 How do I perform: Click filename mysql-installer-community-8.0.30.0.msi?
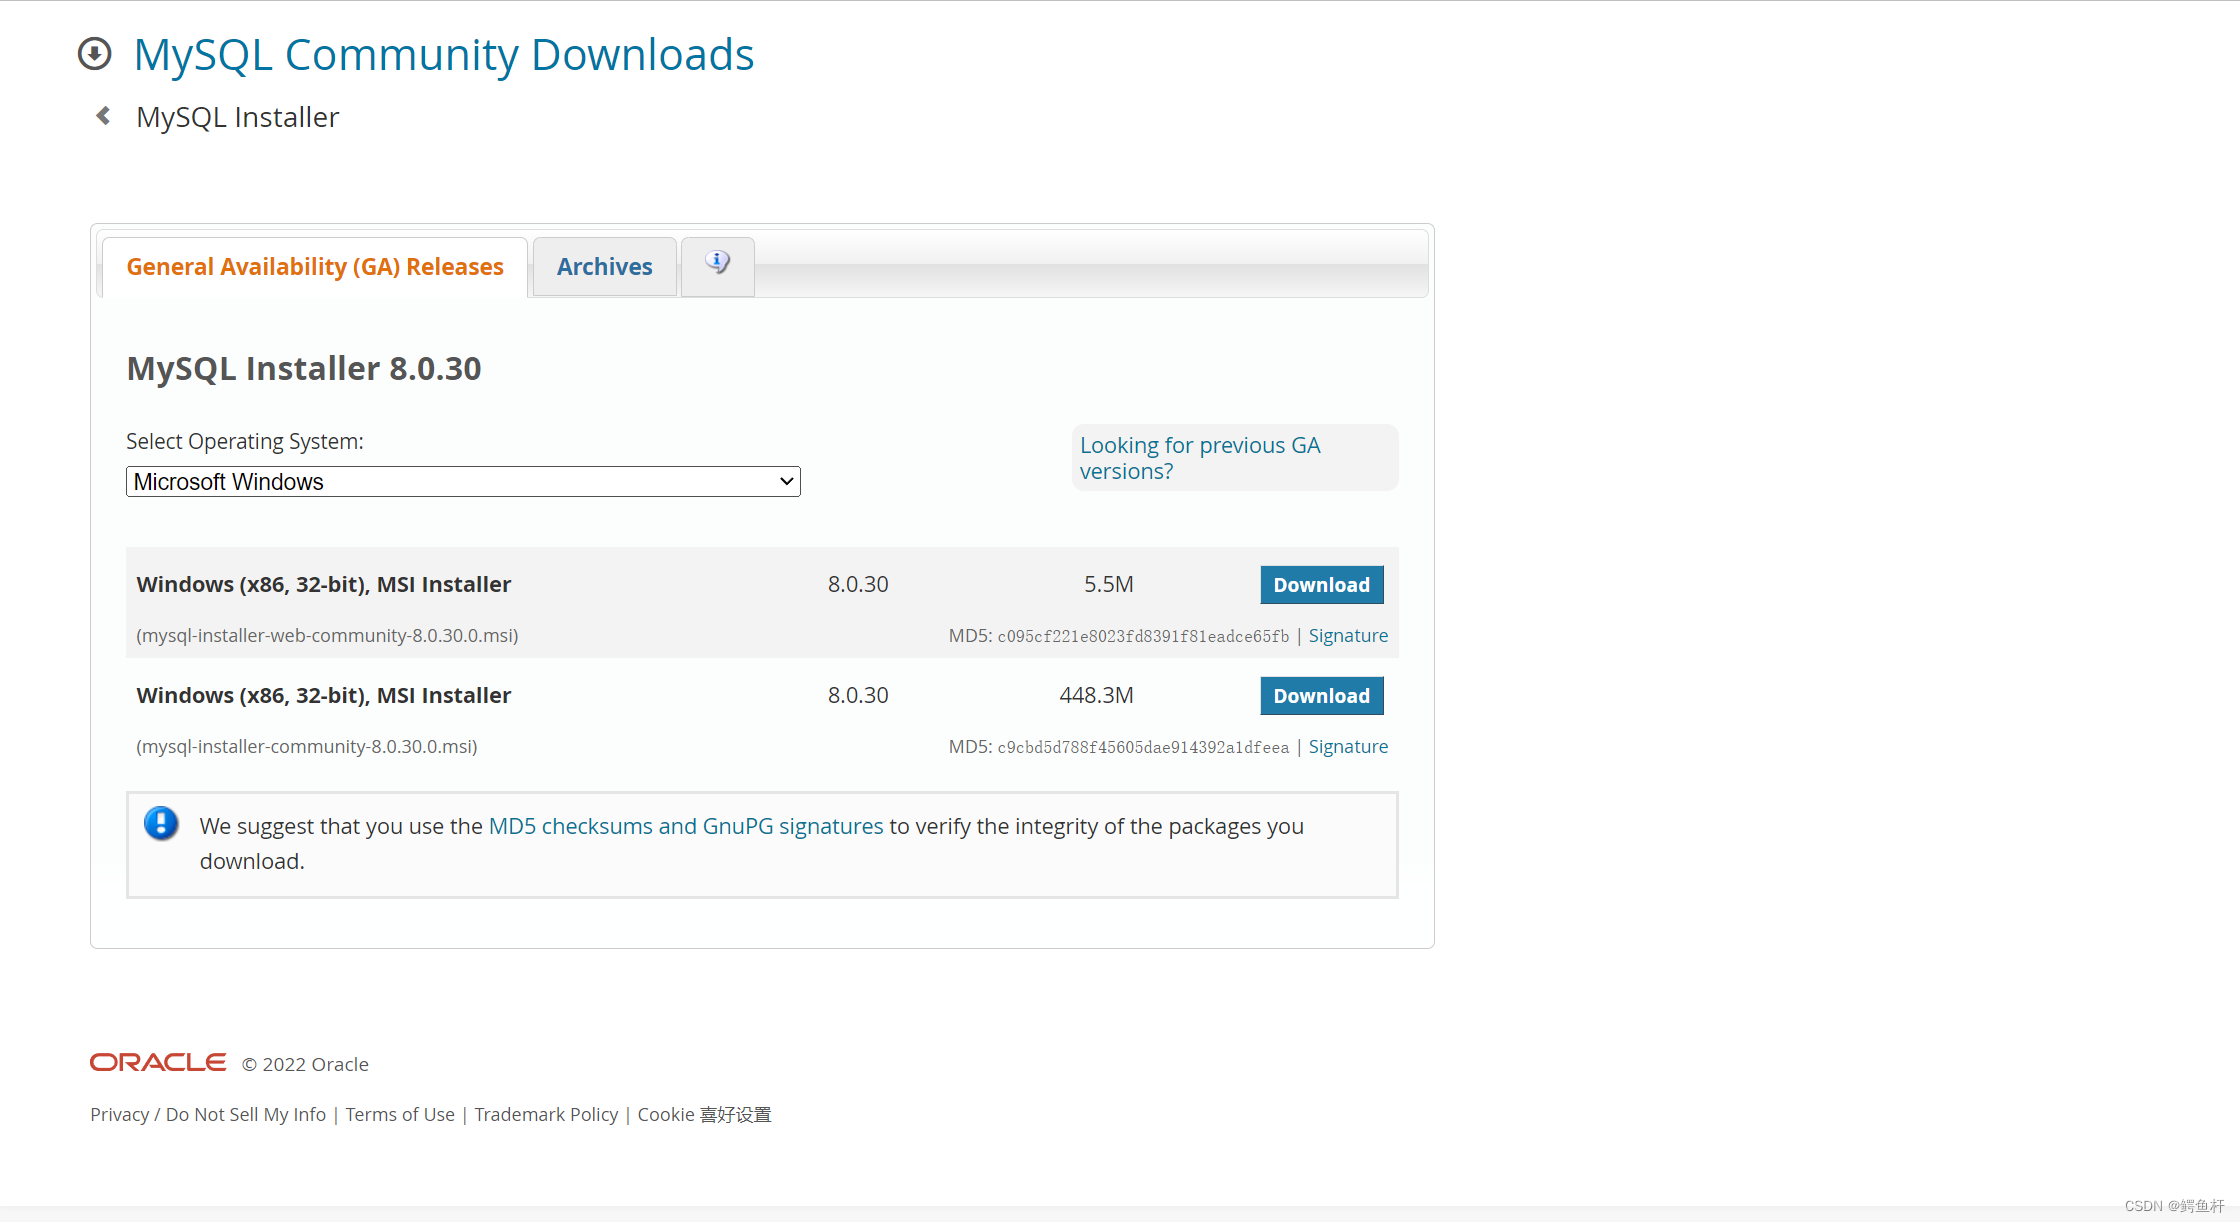[307, 747]
